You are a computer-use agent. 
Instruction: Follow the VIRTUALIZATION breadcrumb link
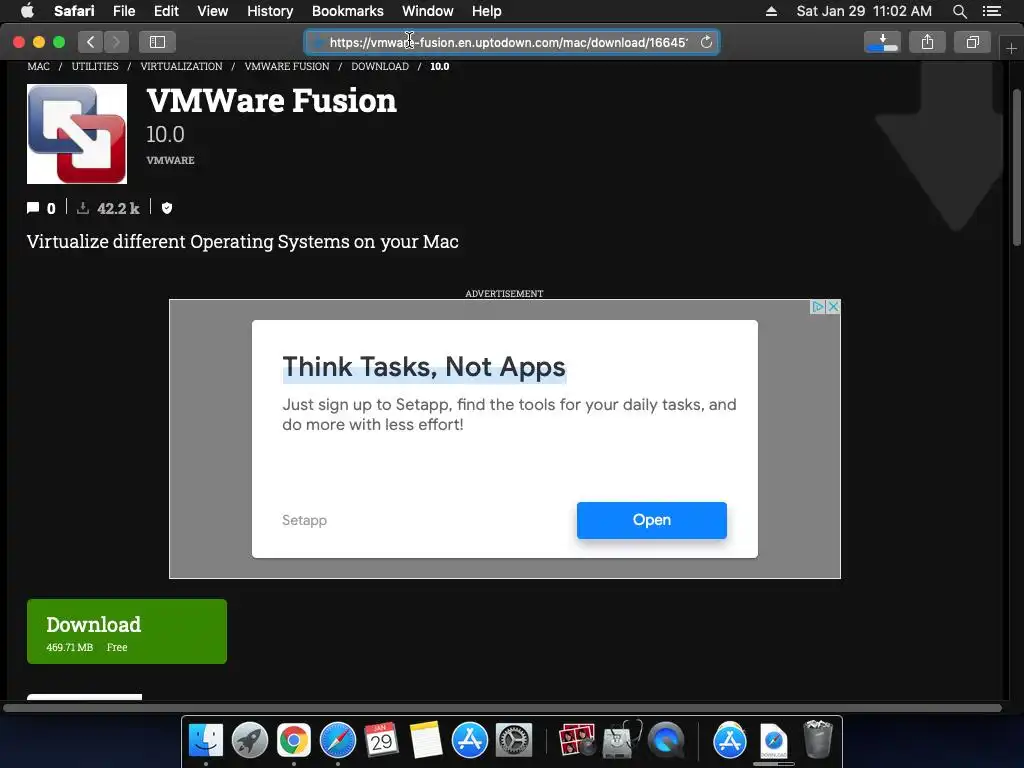point(182,67)
